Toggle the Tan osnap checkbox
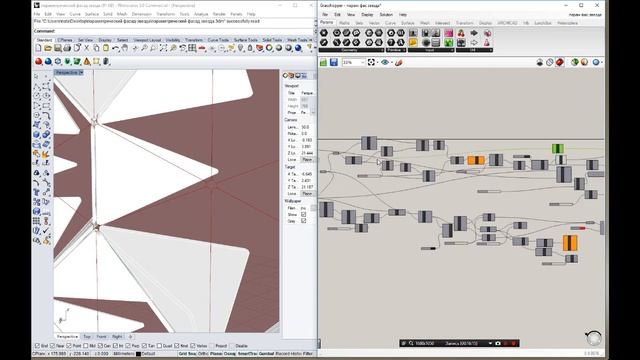The image size is (640, 360). tap(144, 346)
